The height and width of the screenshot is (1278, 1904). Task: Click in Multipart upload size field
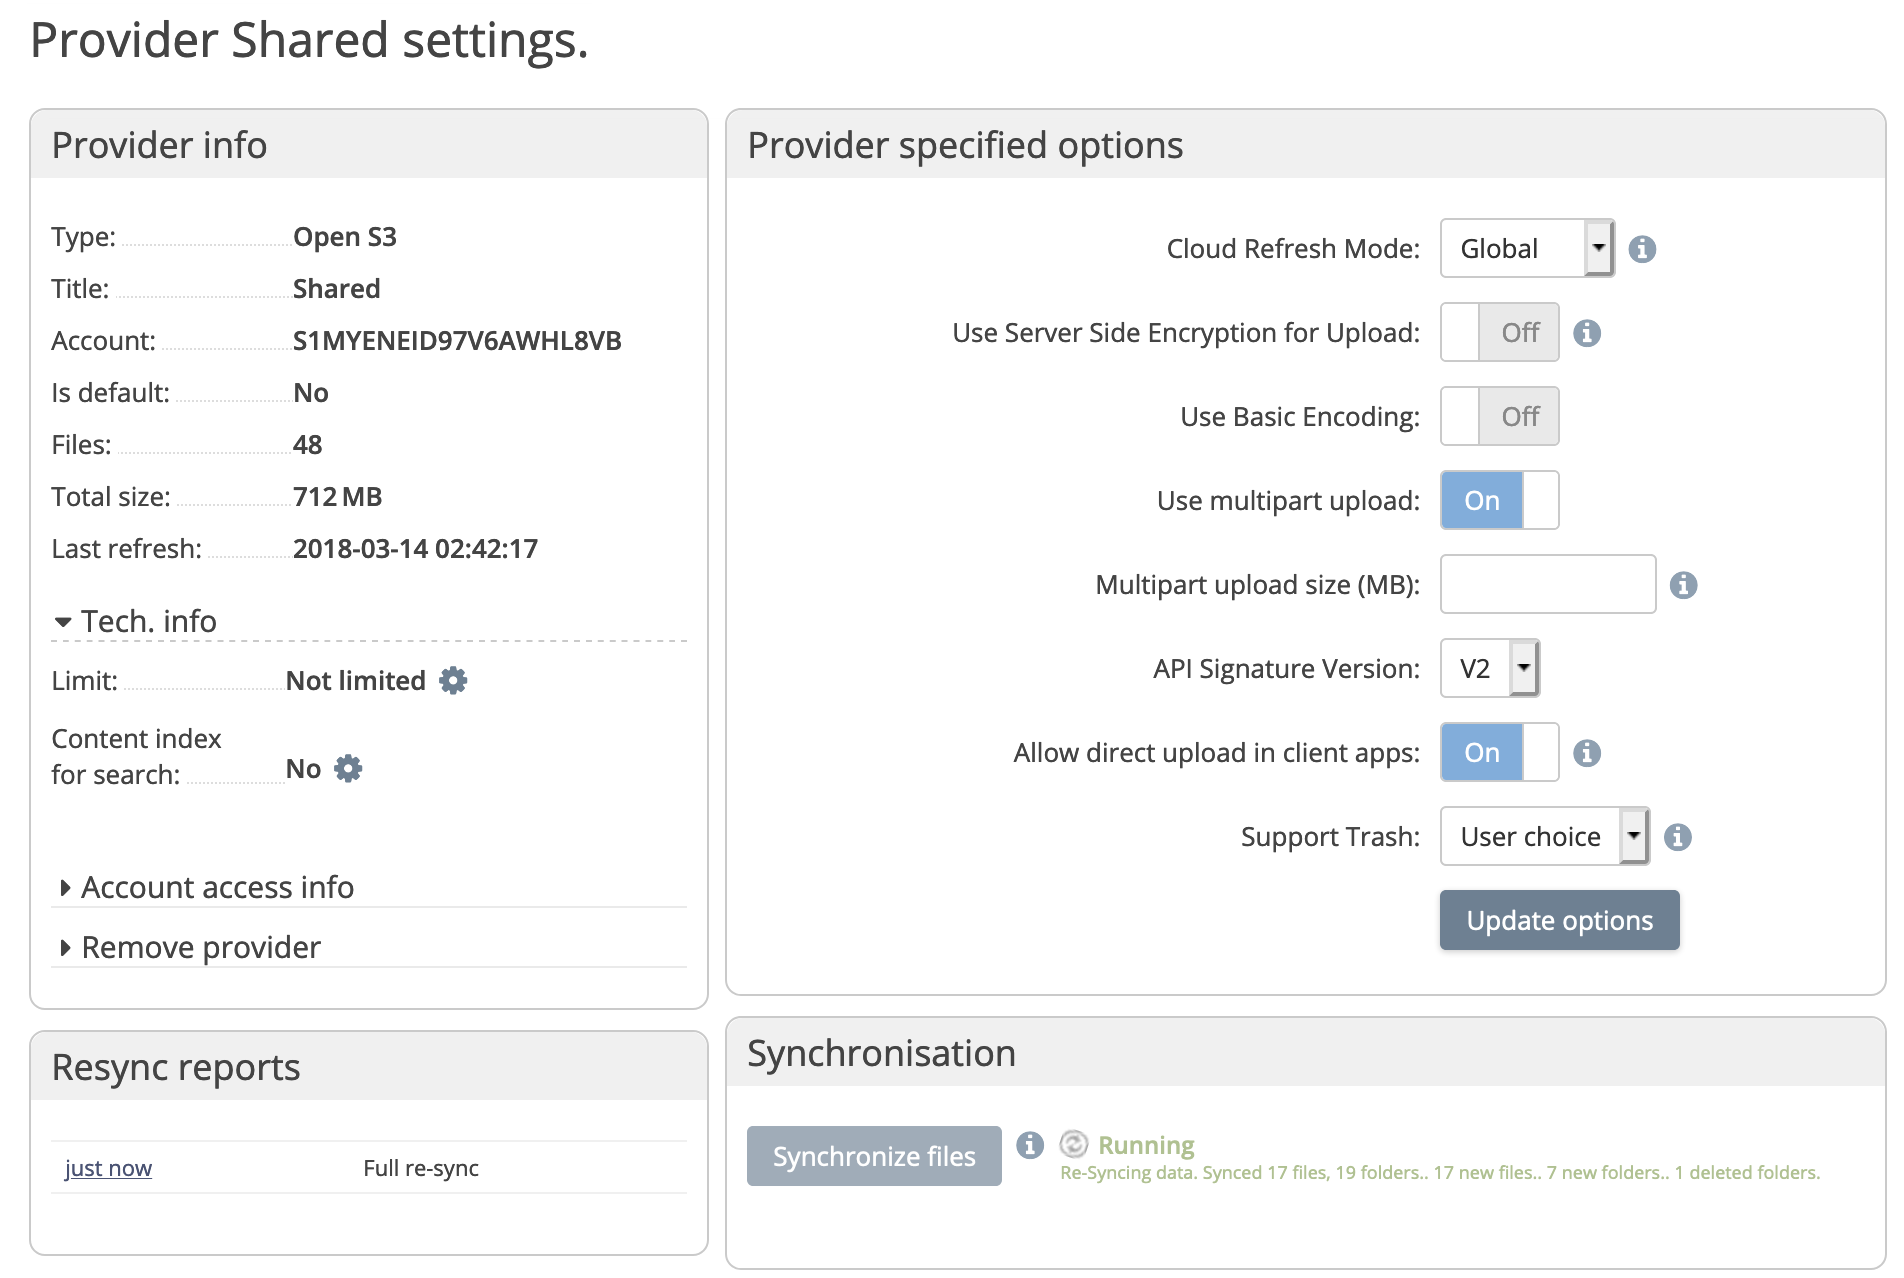1547,585
